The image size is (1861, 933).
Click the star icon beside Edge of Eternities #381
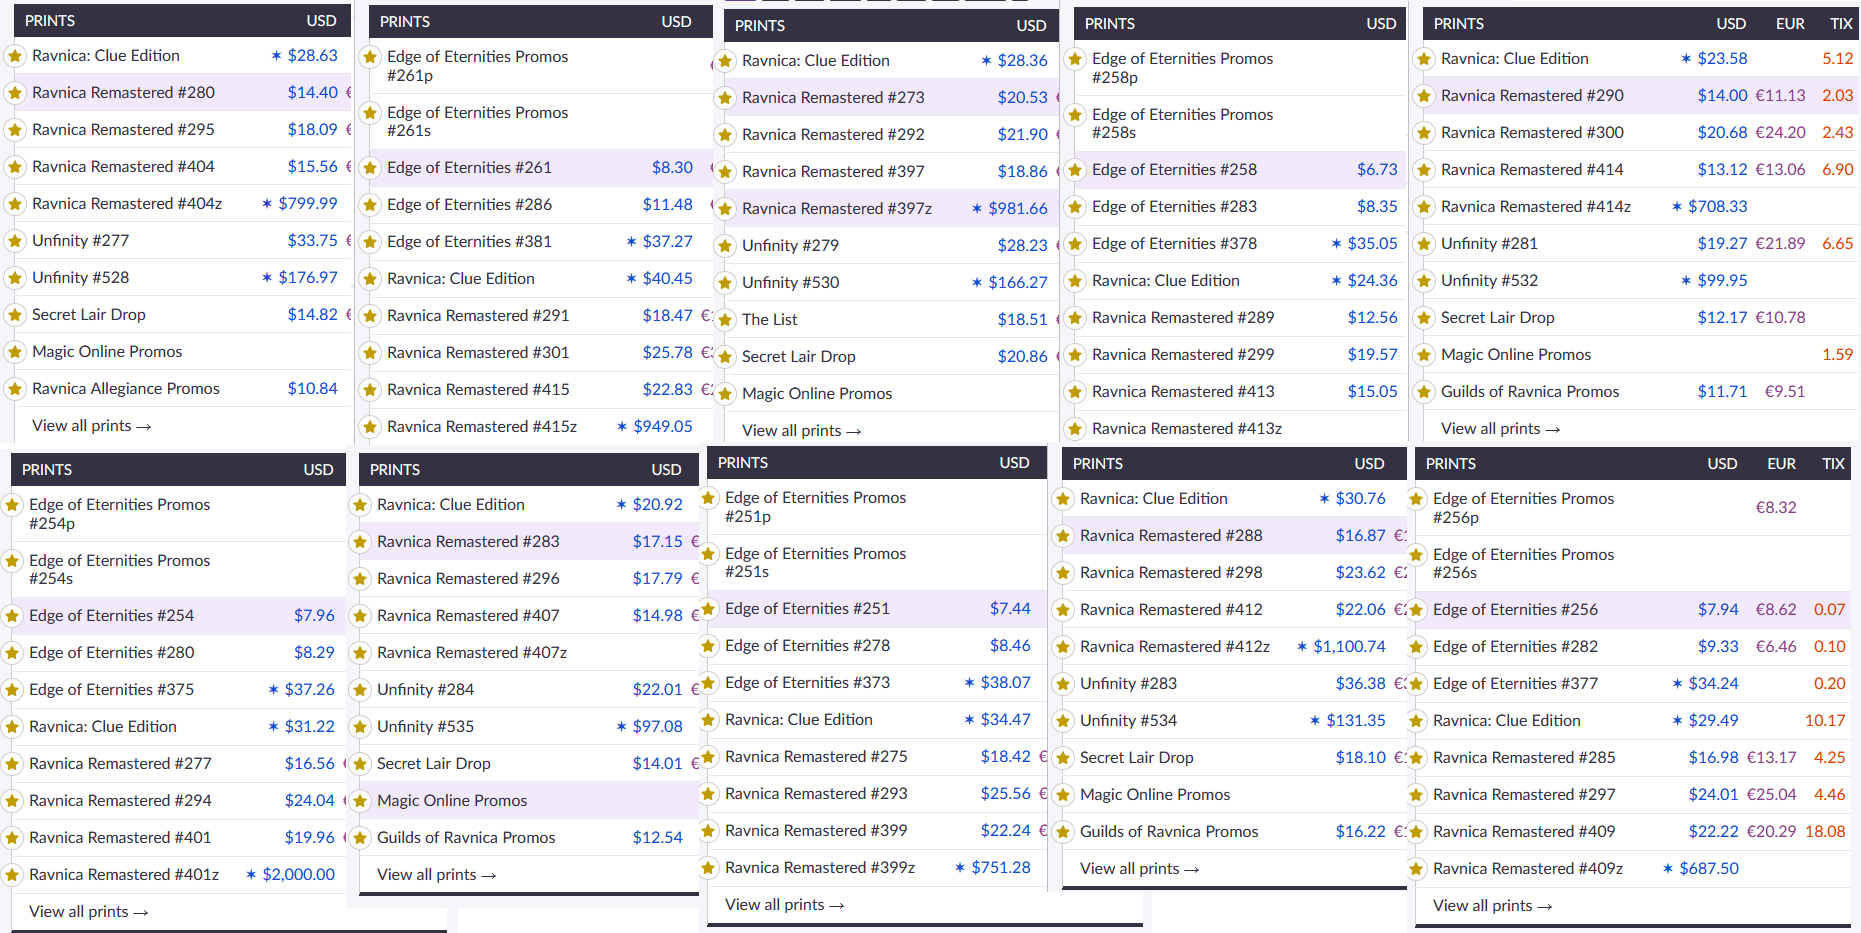[x=370, y=242]
